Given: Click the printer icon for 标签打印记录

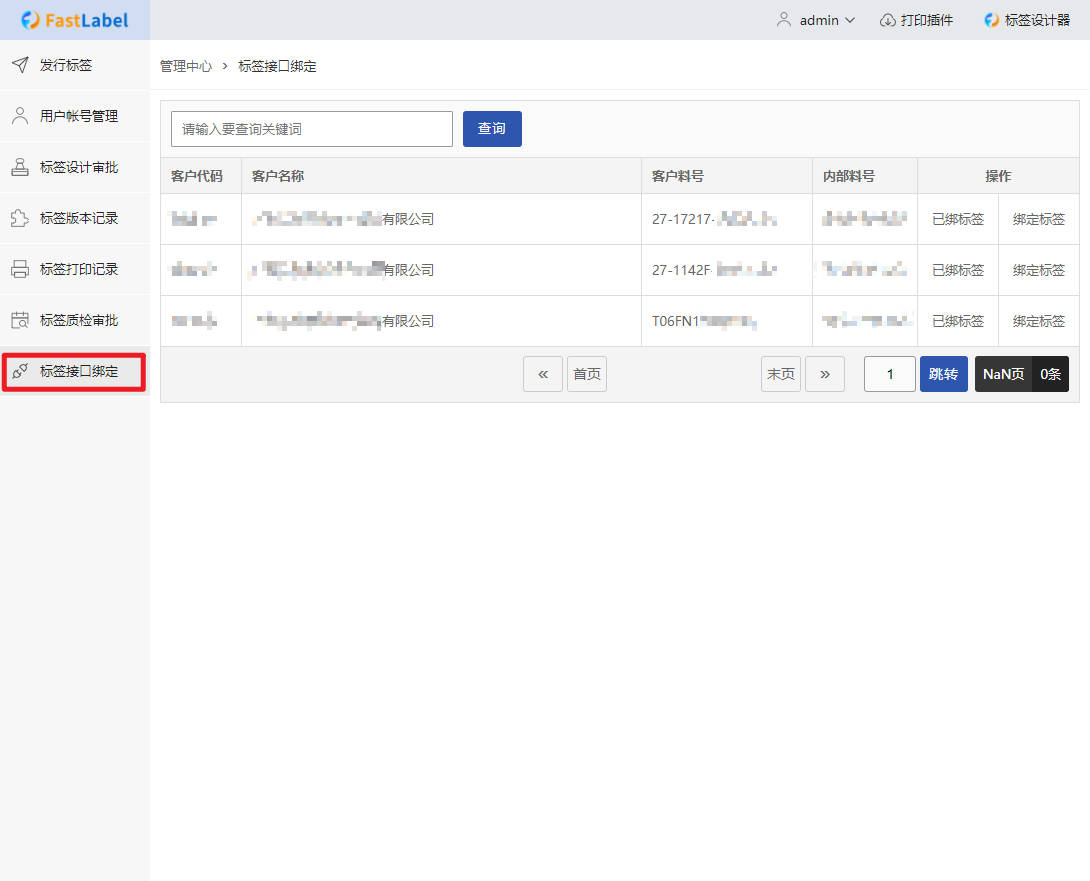Looking at the screenshot, I should [x=20, y=269].
